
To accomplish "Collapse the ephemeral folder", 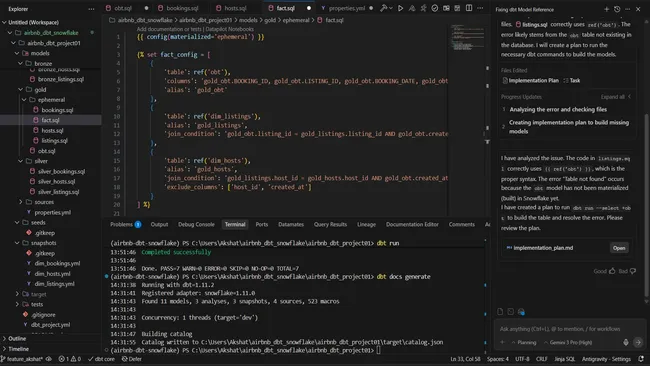I will tap(24, 100).
